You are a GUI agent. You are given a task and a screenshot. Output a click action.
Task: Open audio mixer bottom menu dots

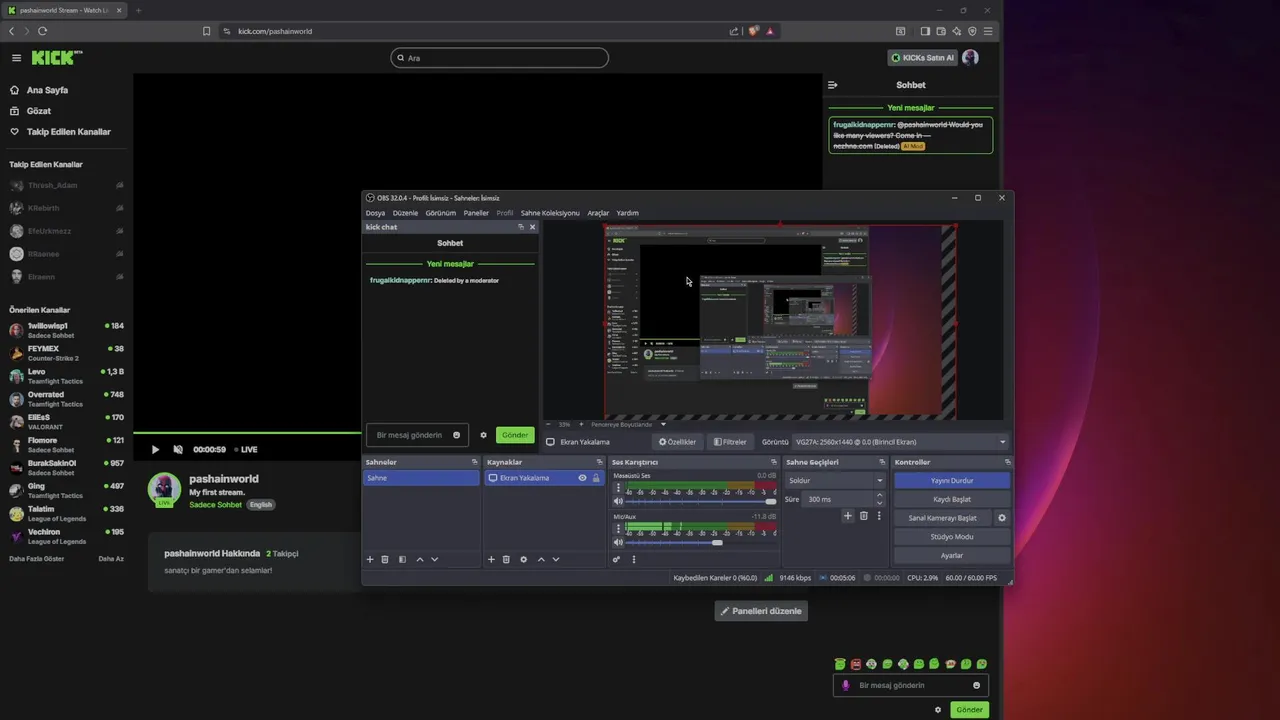point(633,559)
